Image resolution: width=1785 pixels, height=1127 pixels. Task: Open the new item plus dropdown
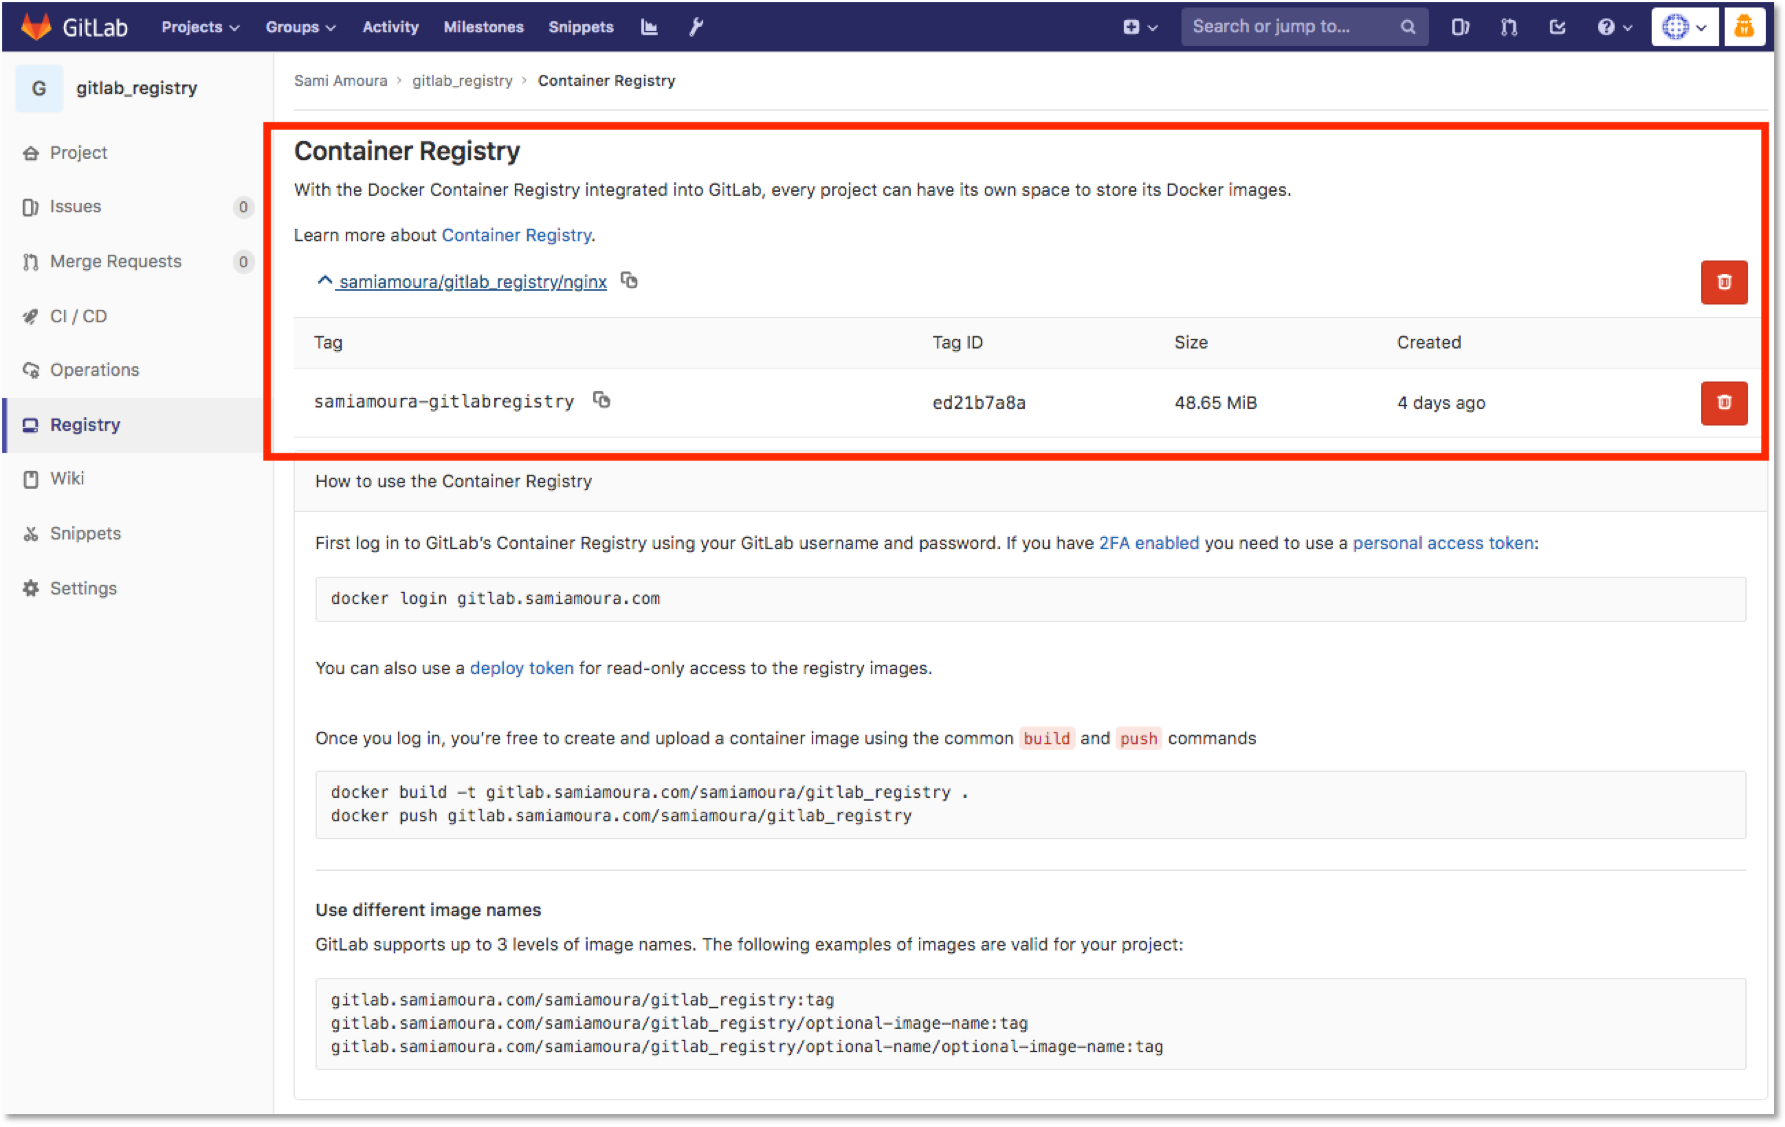coord(1140,27)
